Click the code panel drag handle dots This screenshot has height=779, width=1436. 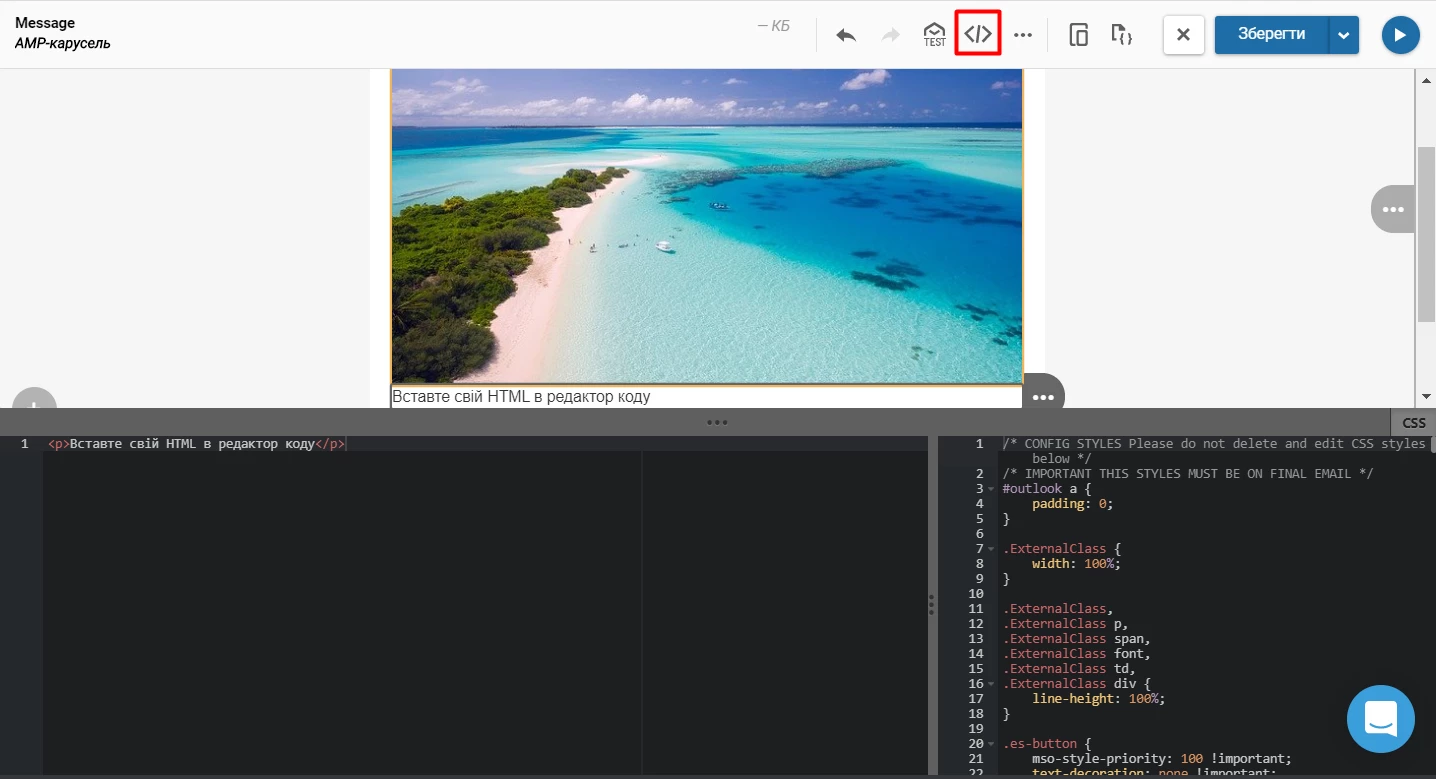[717, 422]
